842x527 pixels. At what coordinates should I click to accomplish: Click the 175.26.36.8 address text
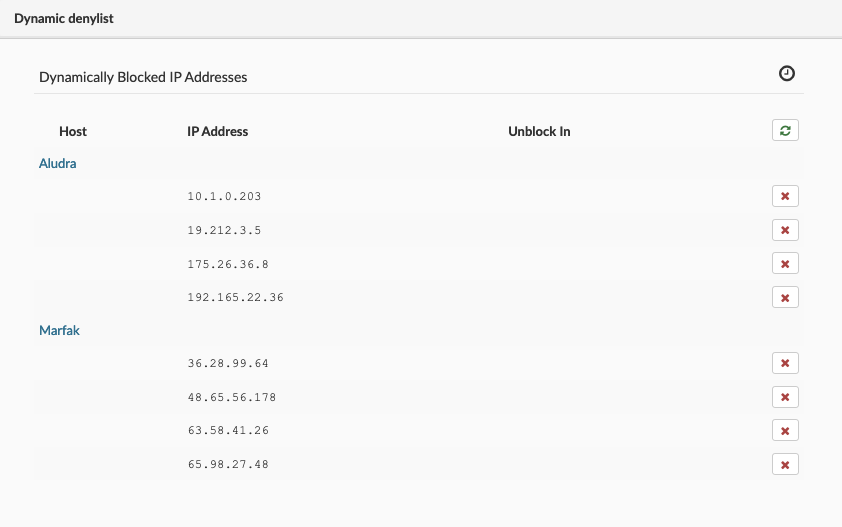pyautogui.click(x=228, y=264)
